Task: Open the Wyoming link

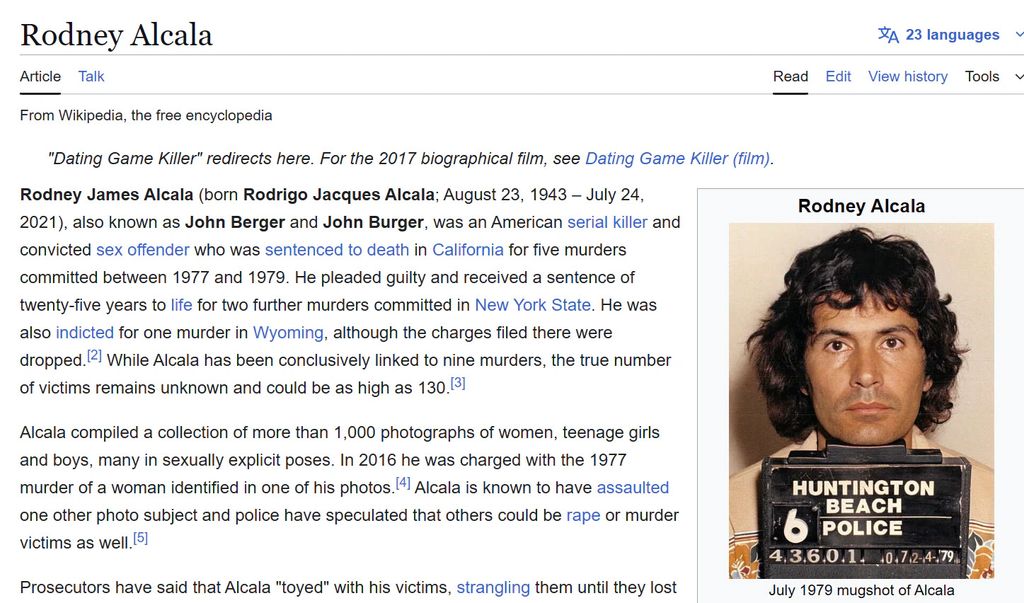Action: (x=288, y=333)
